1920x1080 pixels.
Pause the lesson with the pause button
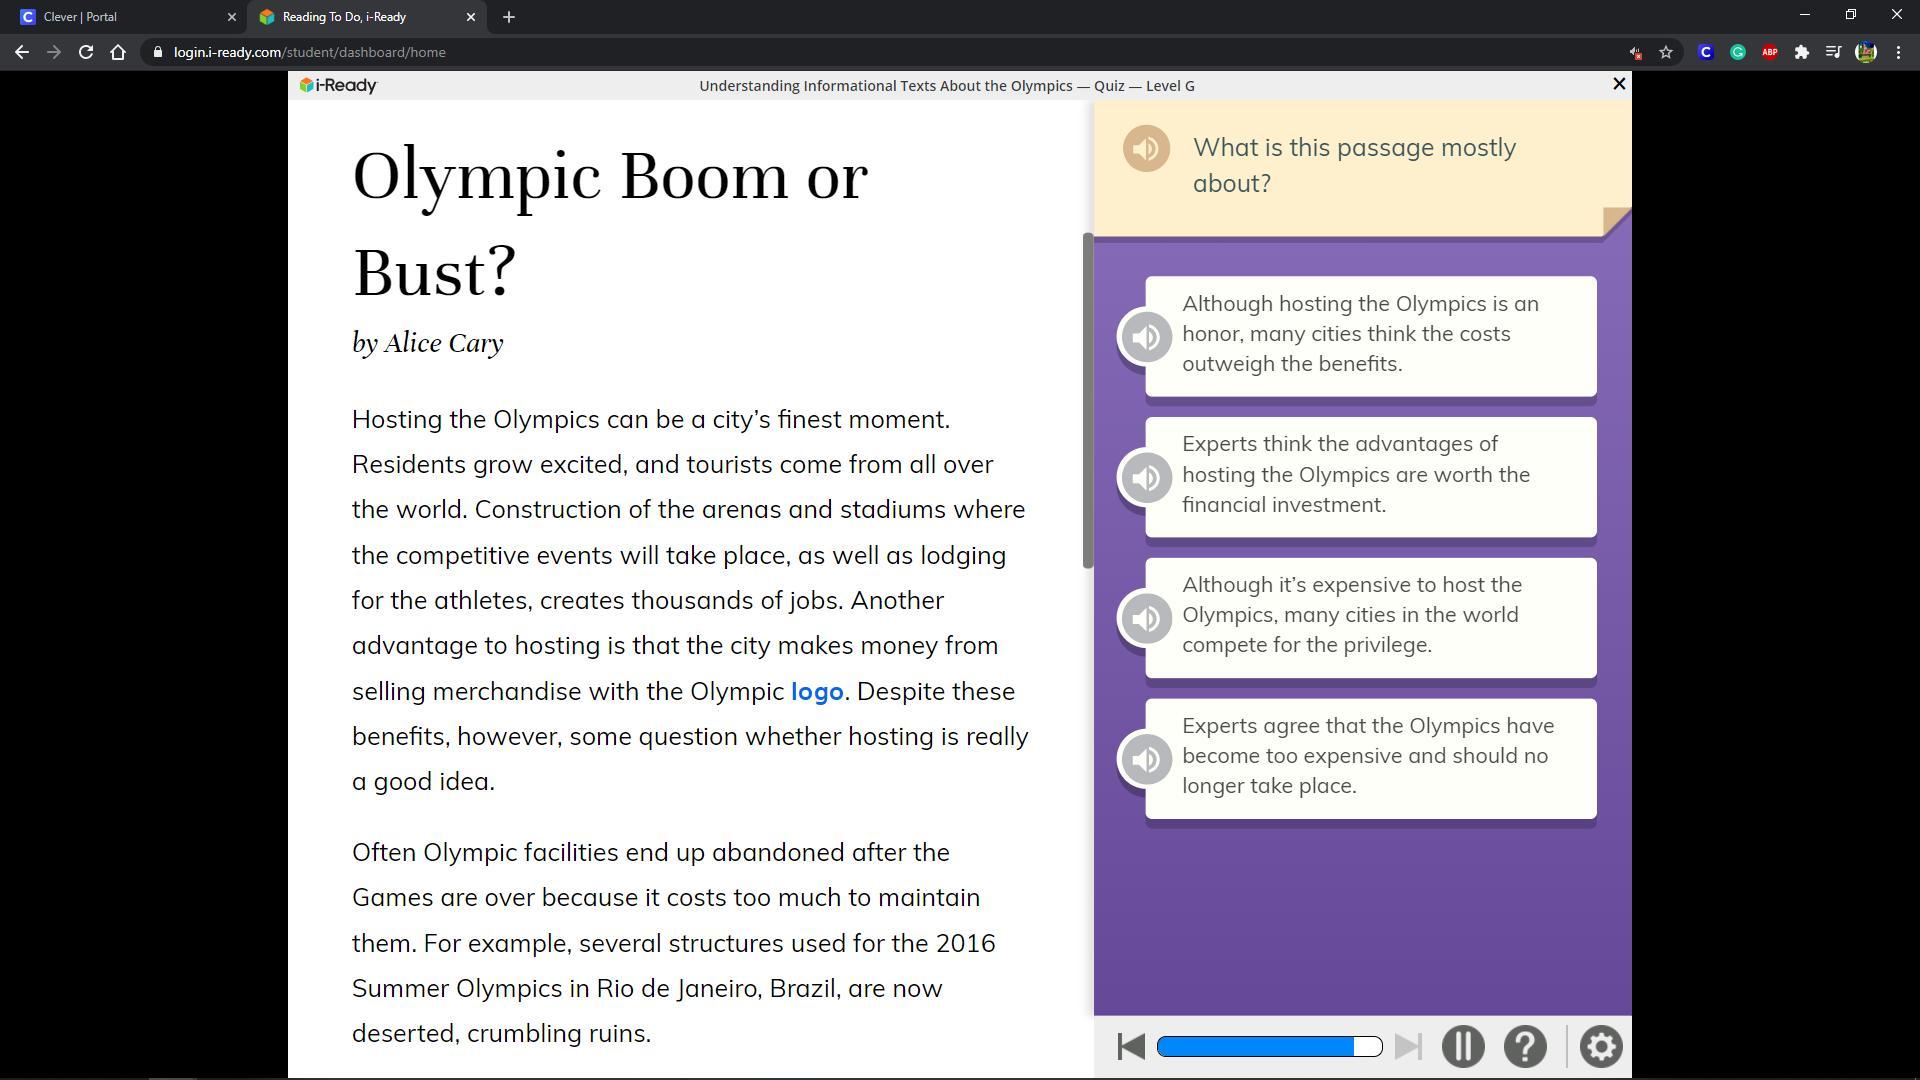click(1462, 1047)
